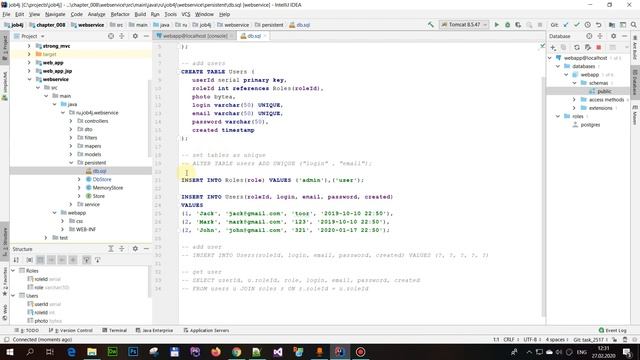Collapse the webservice module folder
640x360 pixels.
click(29, 79)
